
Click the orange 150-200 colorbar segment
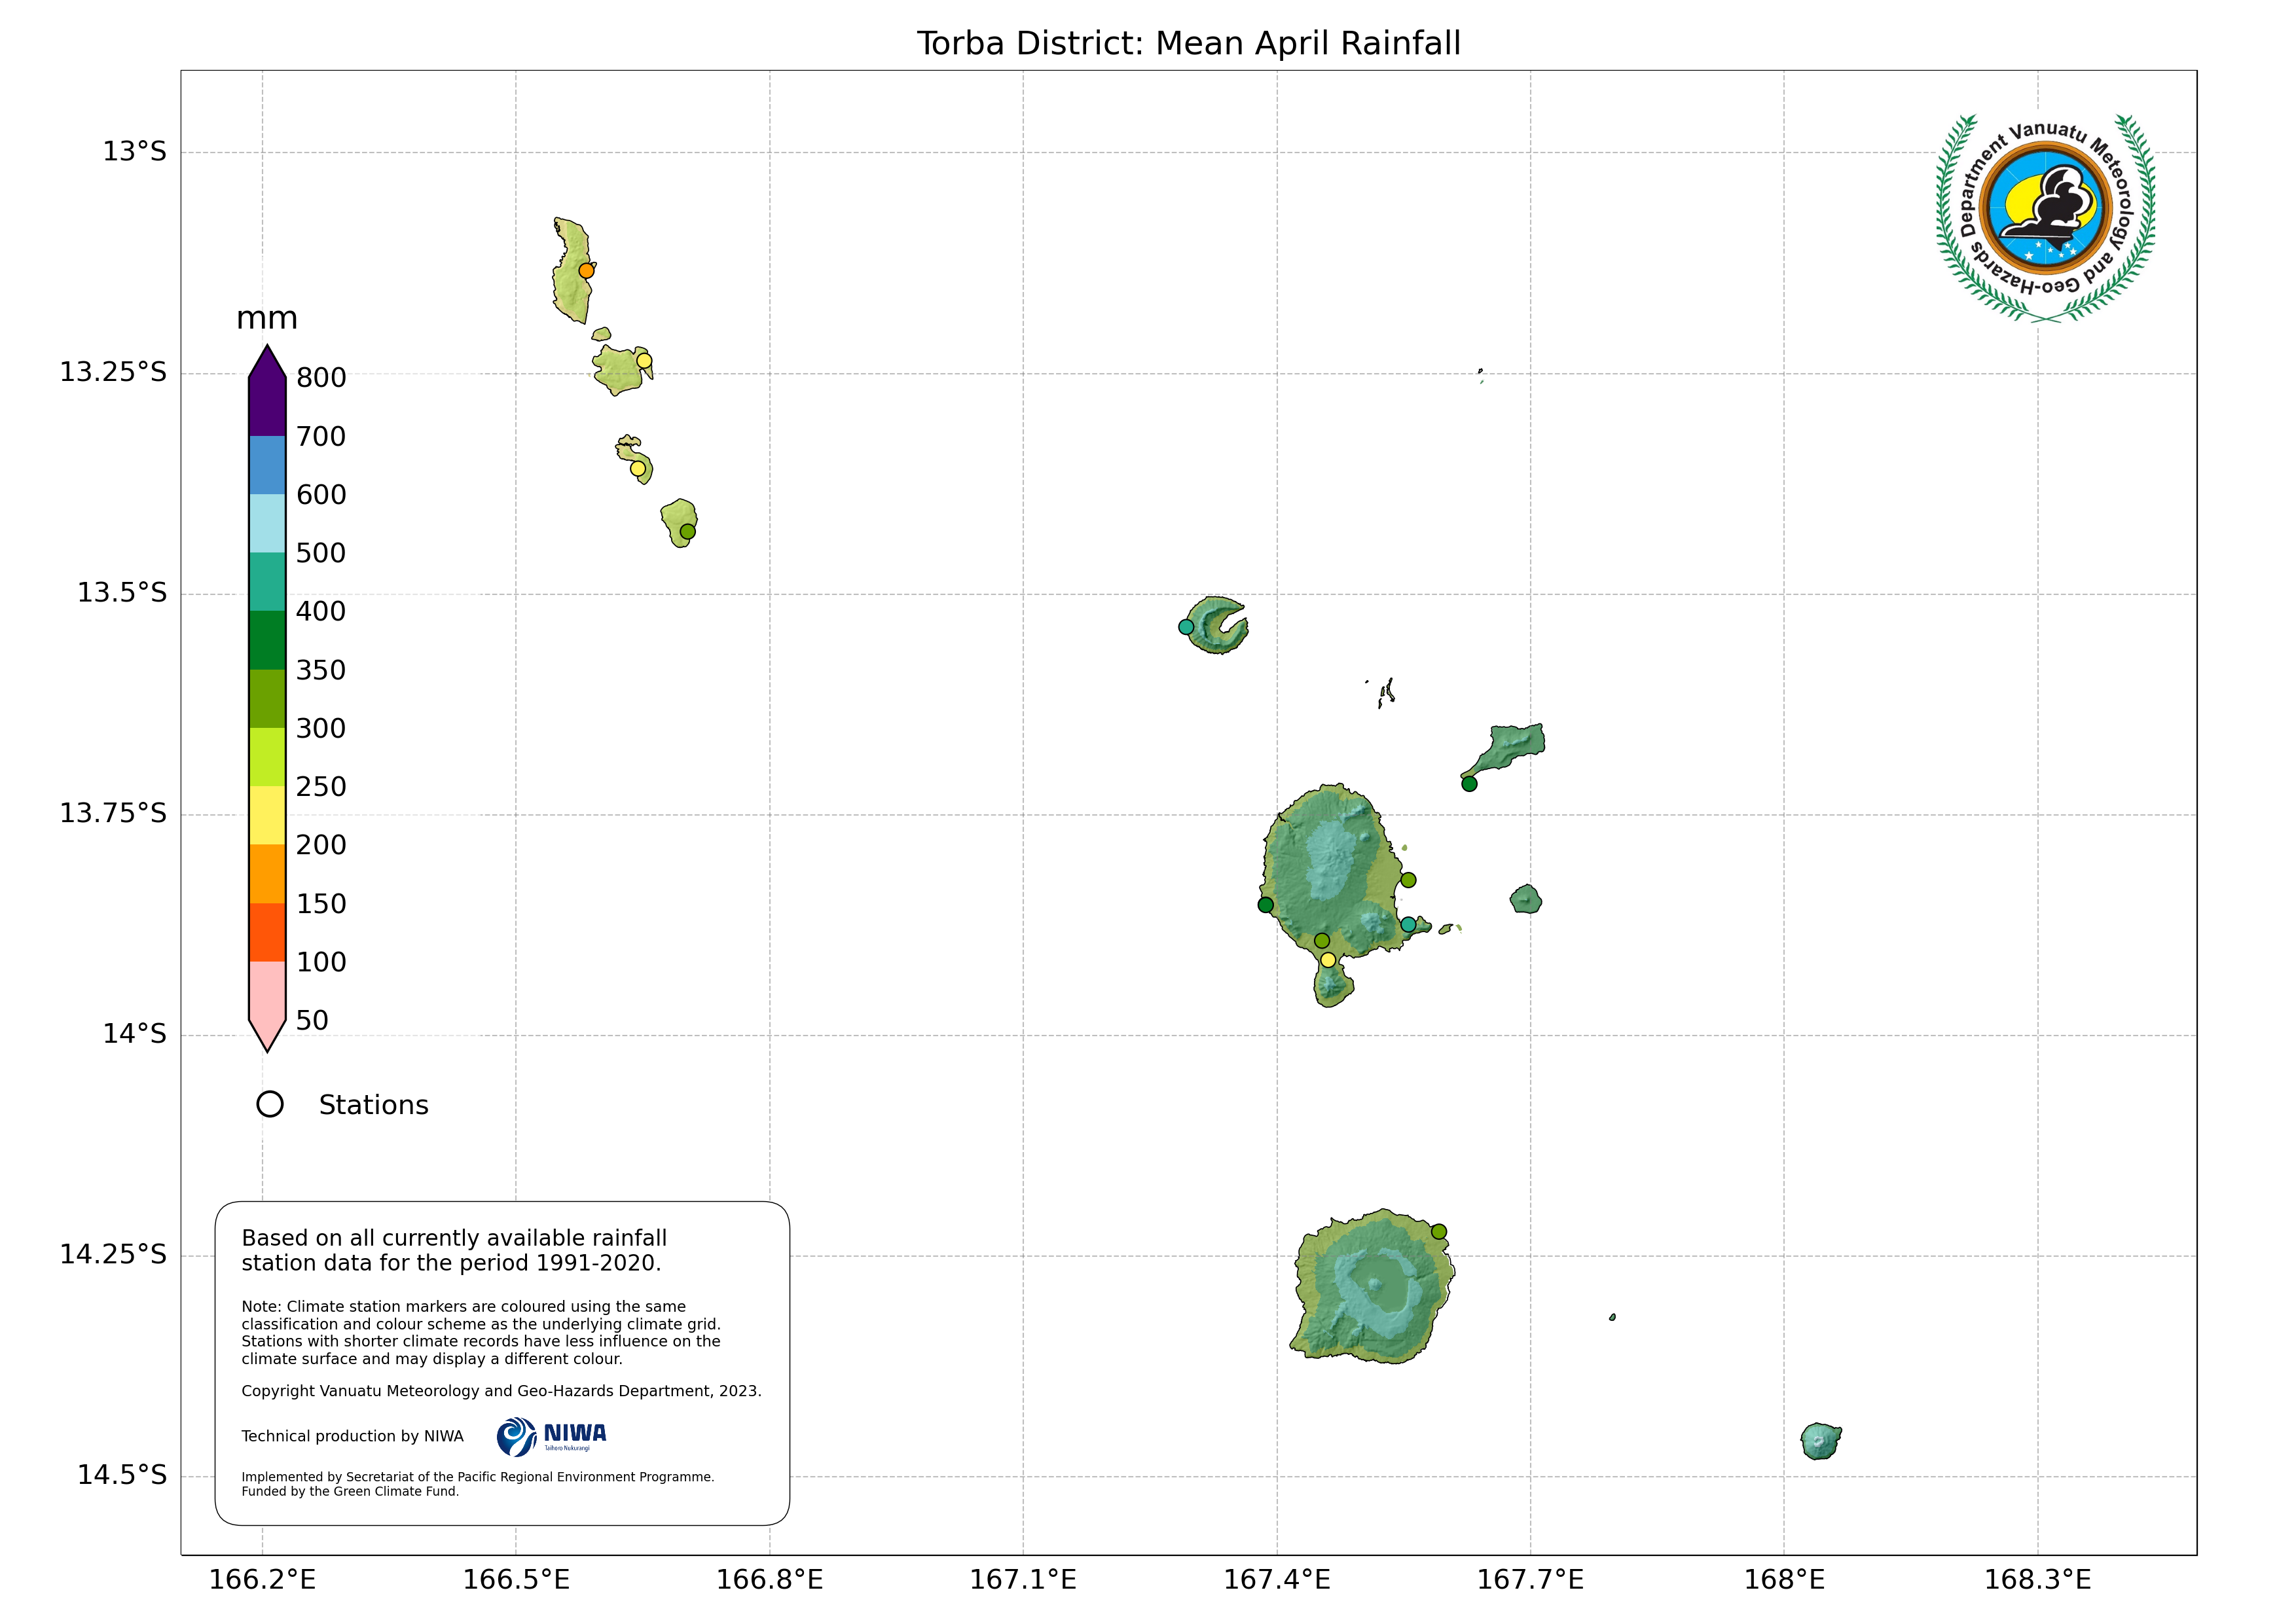(x=267, y=874)
